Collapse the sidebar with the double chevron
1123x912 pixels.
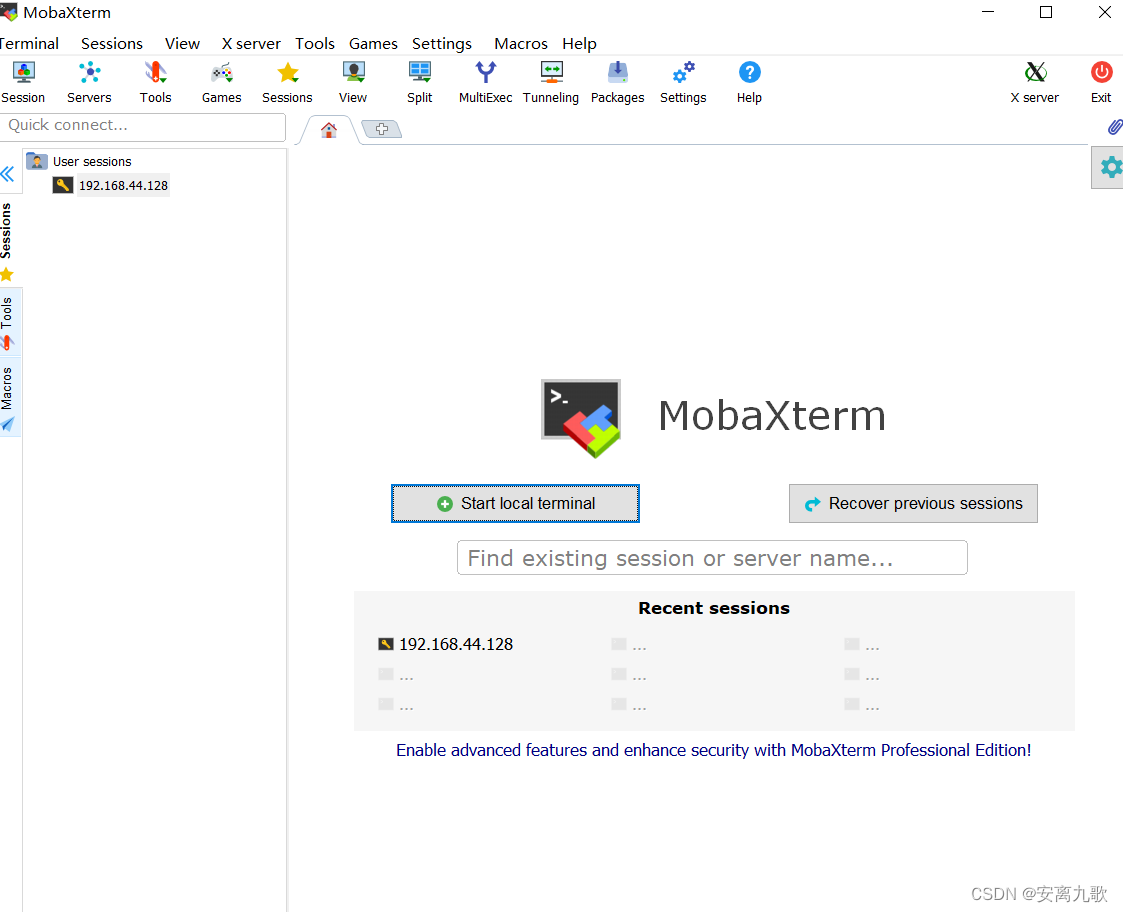pyautogui.click(x=8, y=173)
